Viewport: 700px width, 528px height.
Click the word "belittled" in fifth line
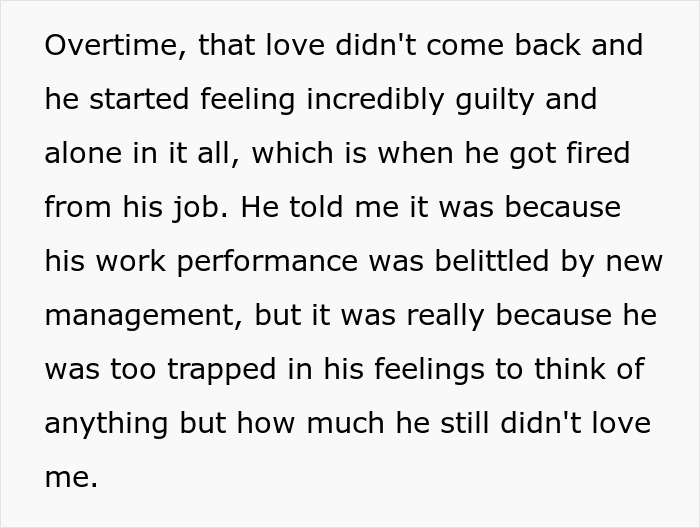click(492, 261)
